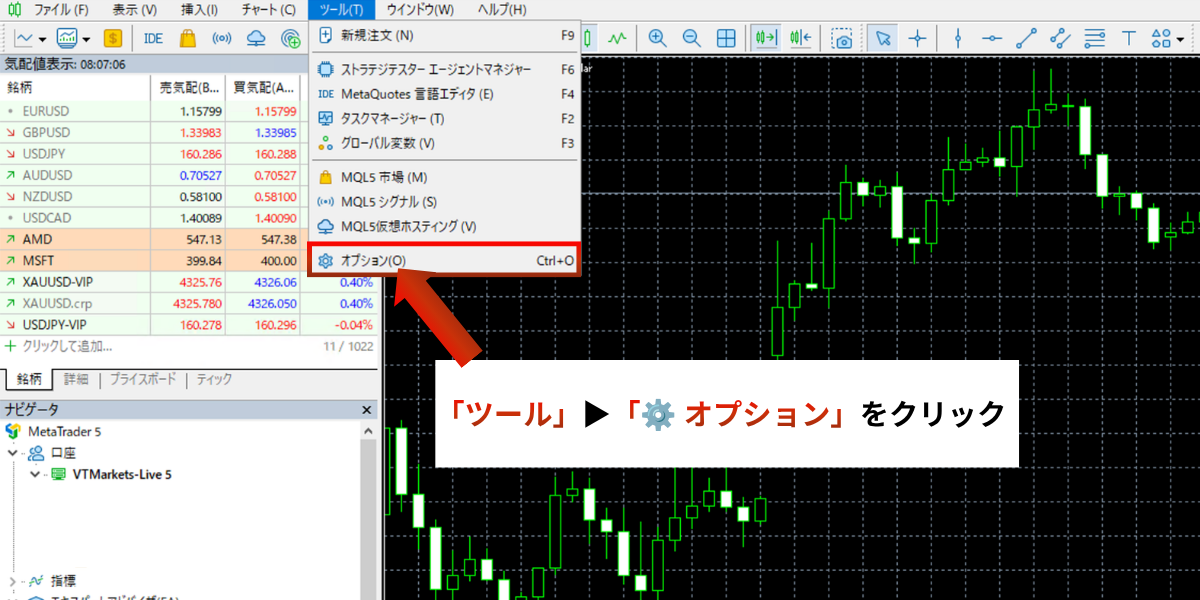The width and height of the screenshot is (1200, 600).
Task: Select MQL5 シグナル (S) entry
Action: click(x=446, y=202)
